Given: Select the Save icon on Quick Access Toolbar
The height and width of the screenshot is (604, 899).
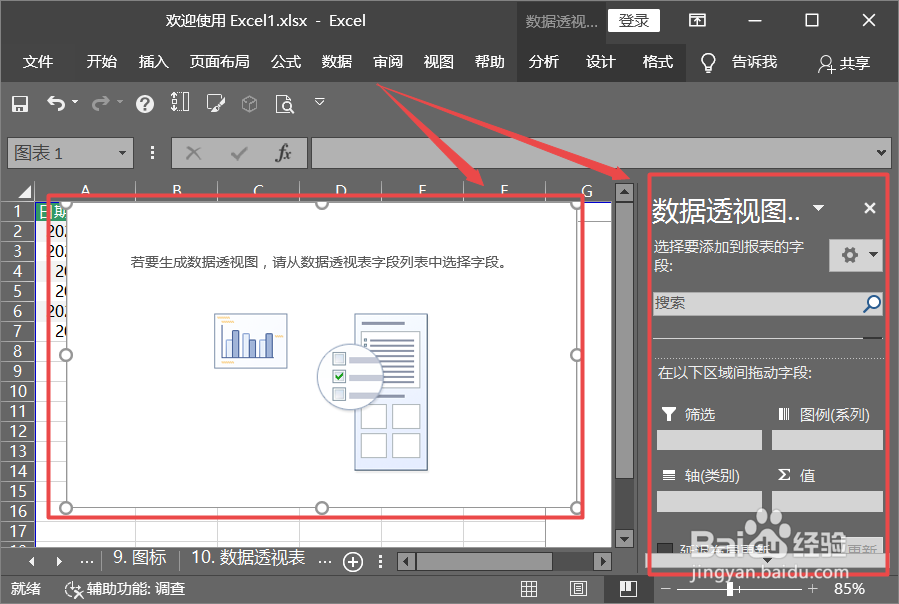Looking at the screenshot, I should tap(20, 103).
